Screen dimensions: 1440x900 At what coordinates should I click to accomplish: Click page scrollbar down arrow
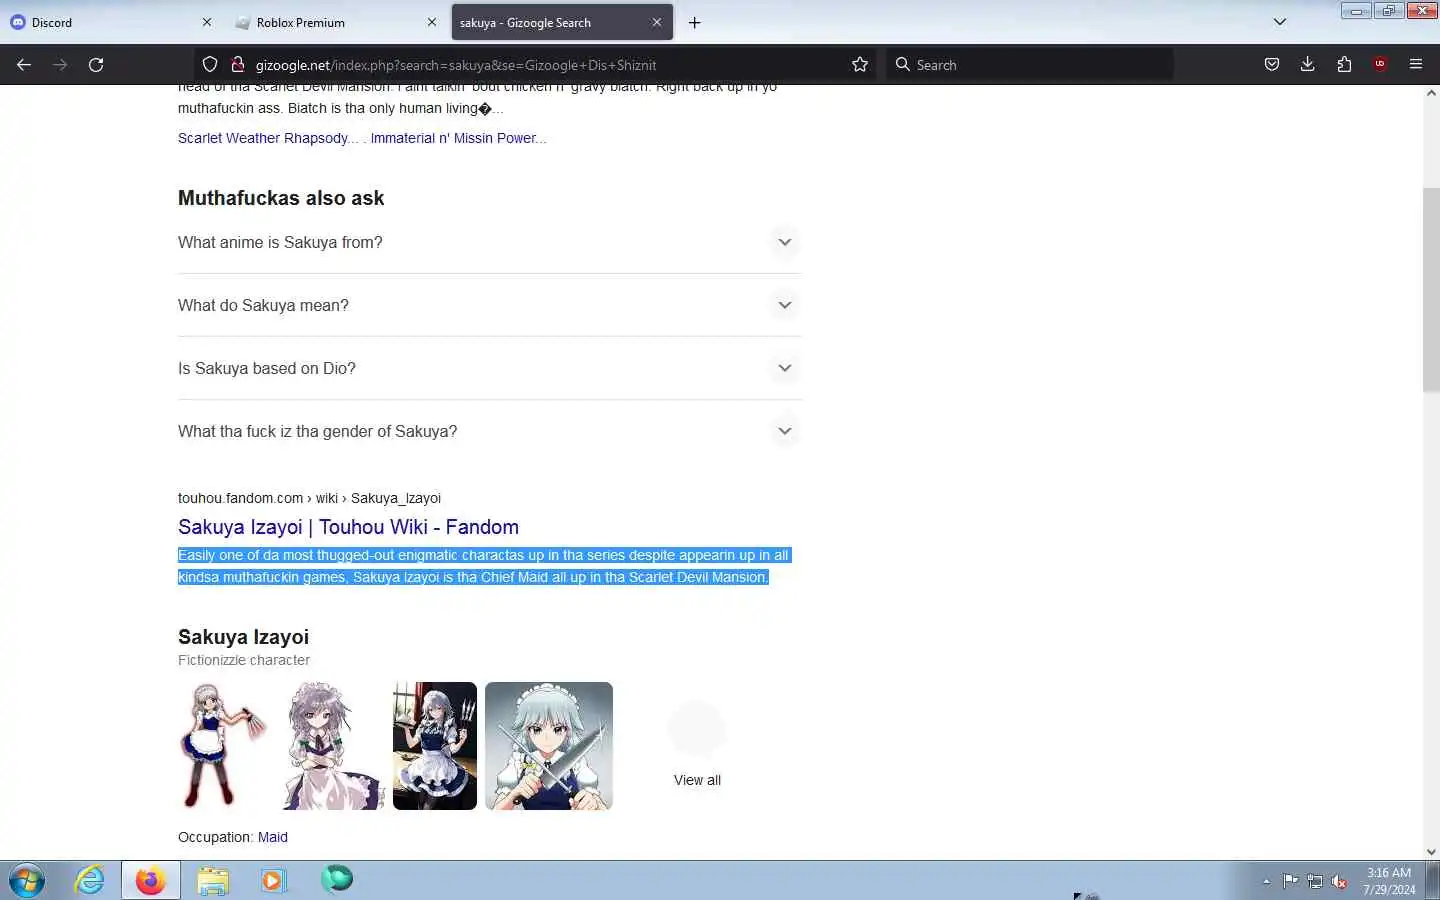[x=1431, y=852]
